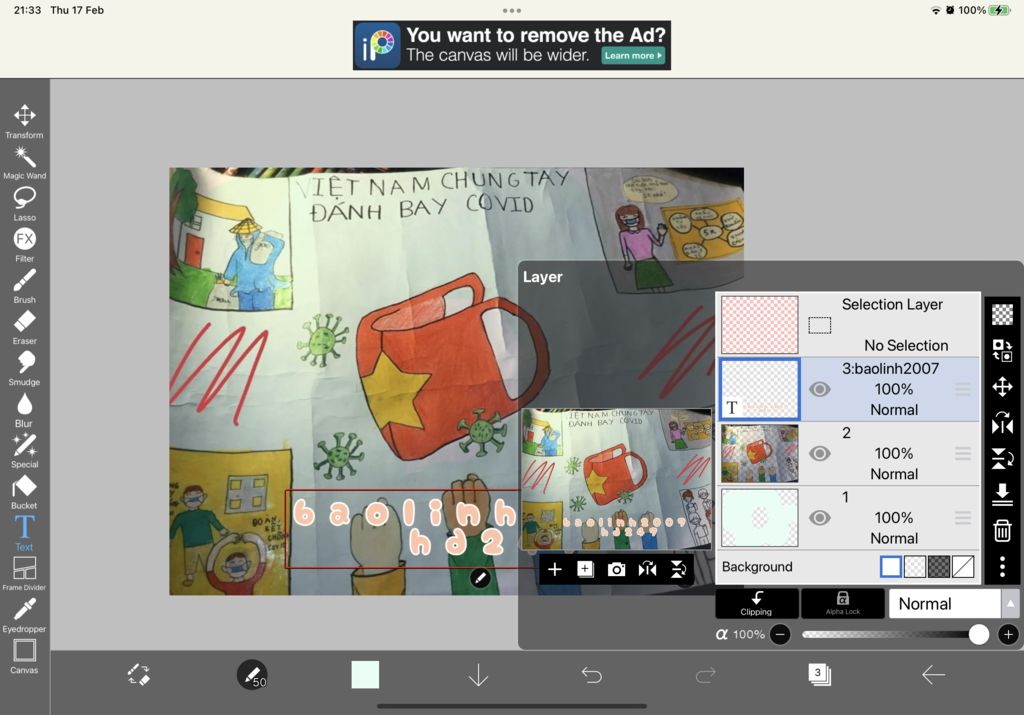
Task: Open the three-dot layer options menu
Action: coord(1002,567)
